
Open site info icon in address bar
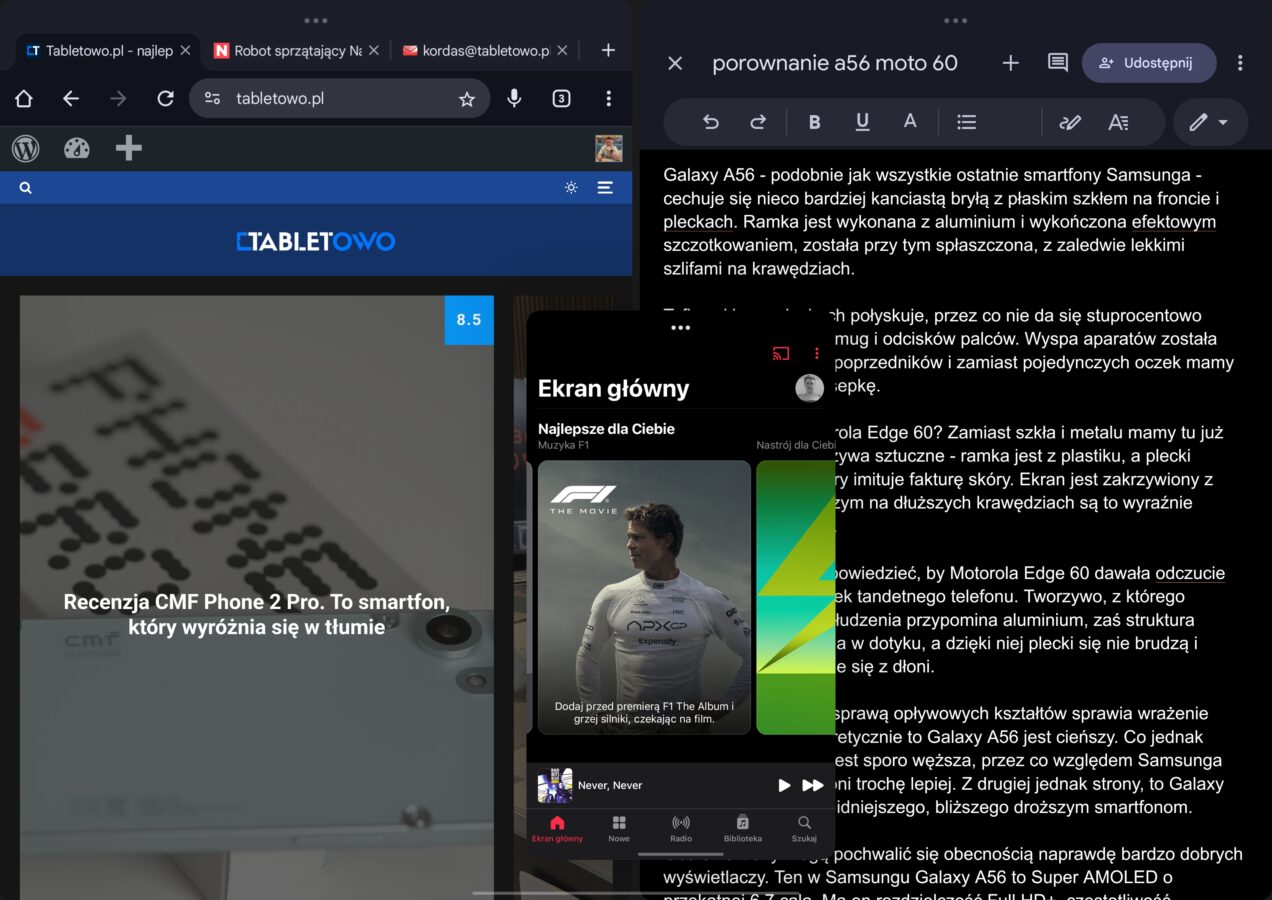(212, 98)
